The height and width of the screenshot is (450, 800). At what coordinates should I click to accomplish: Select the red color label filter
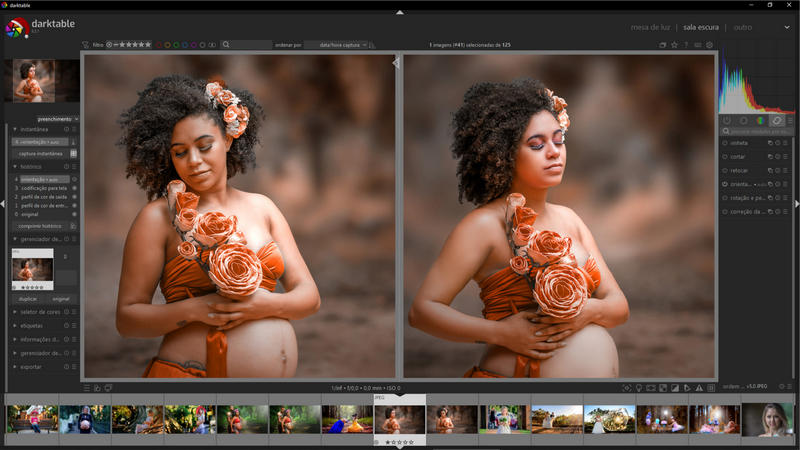click(x=160, y=45)
